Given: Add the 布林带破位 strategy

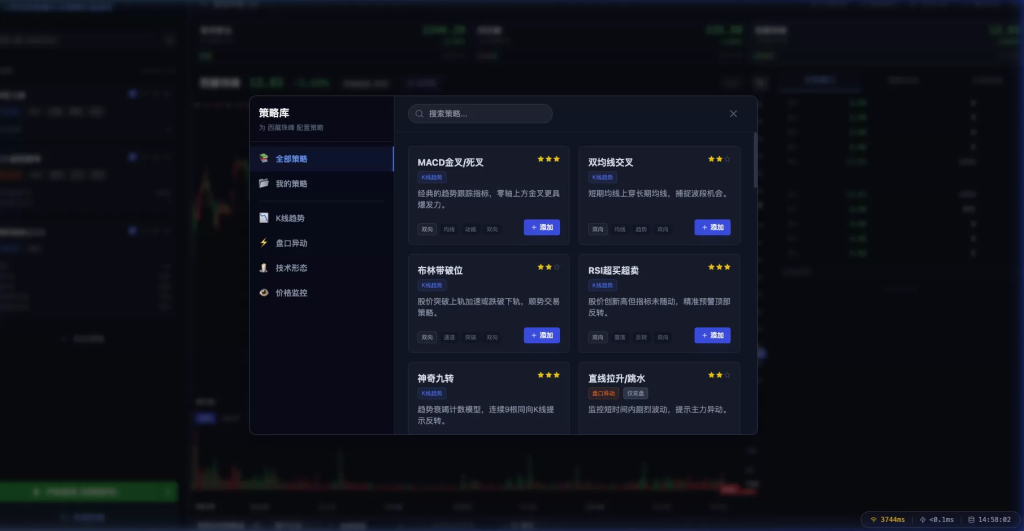Looking at the screenshot, I should point(541,335).
